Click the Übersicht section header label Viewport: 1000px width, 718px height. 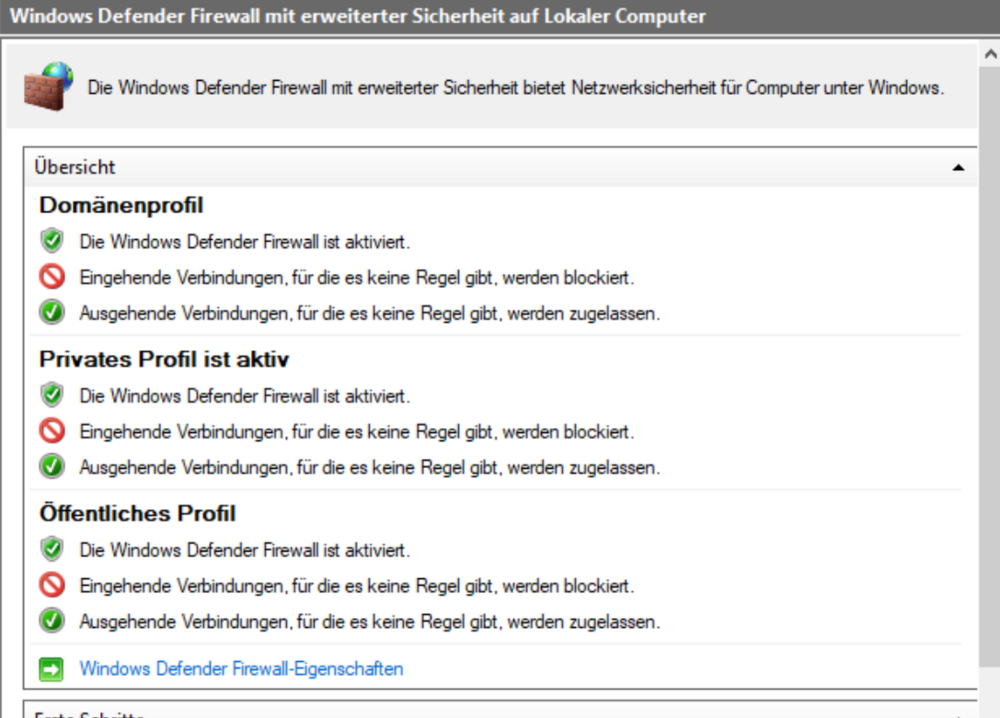75,167
